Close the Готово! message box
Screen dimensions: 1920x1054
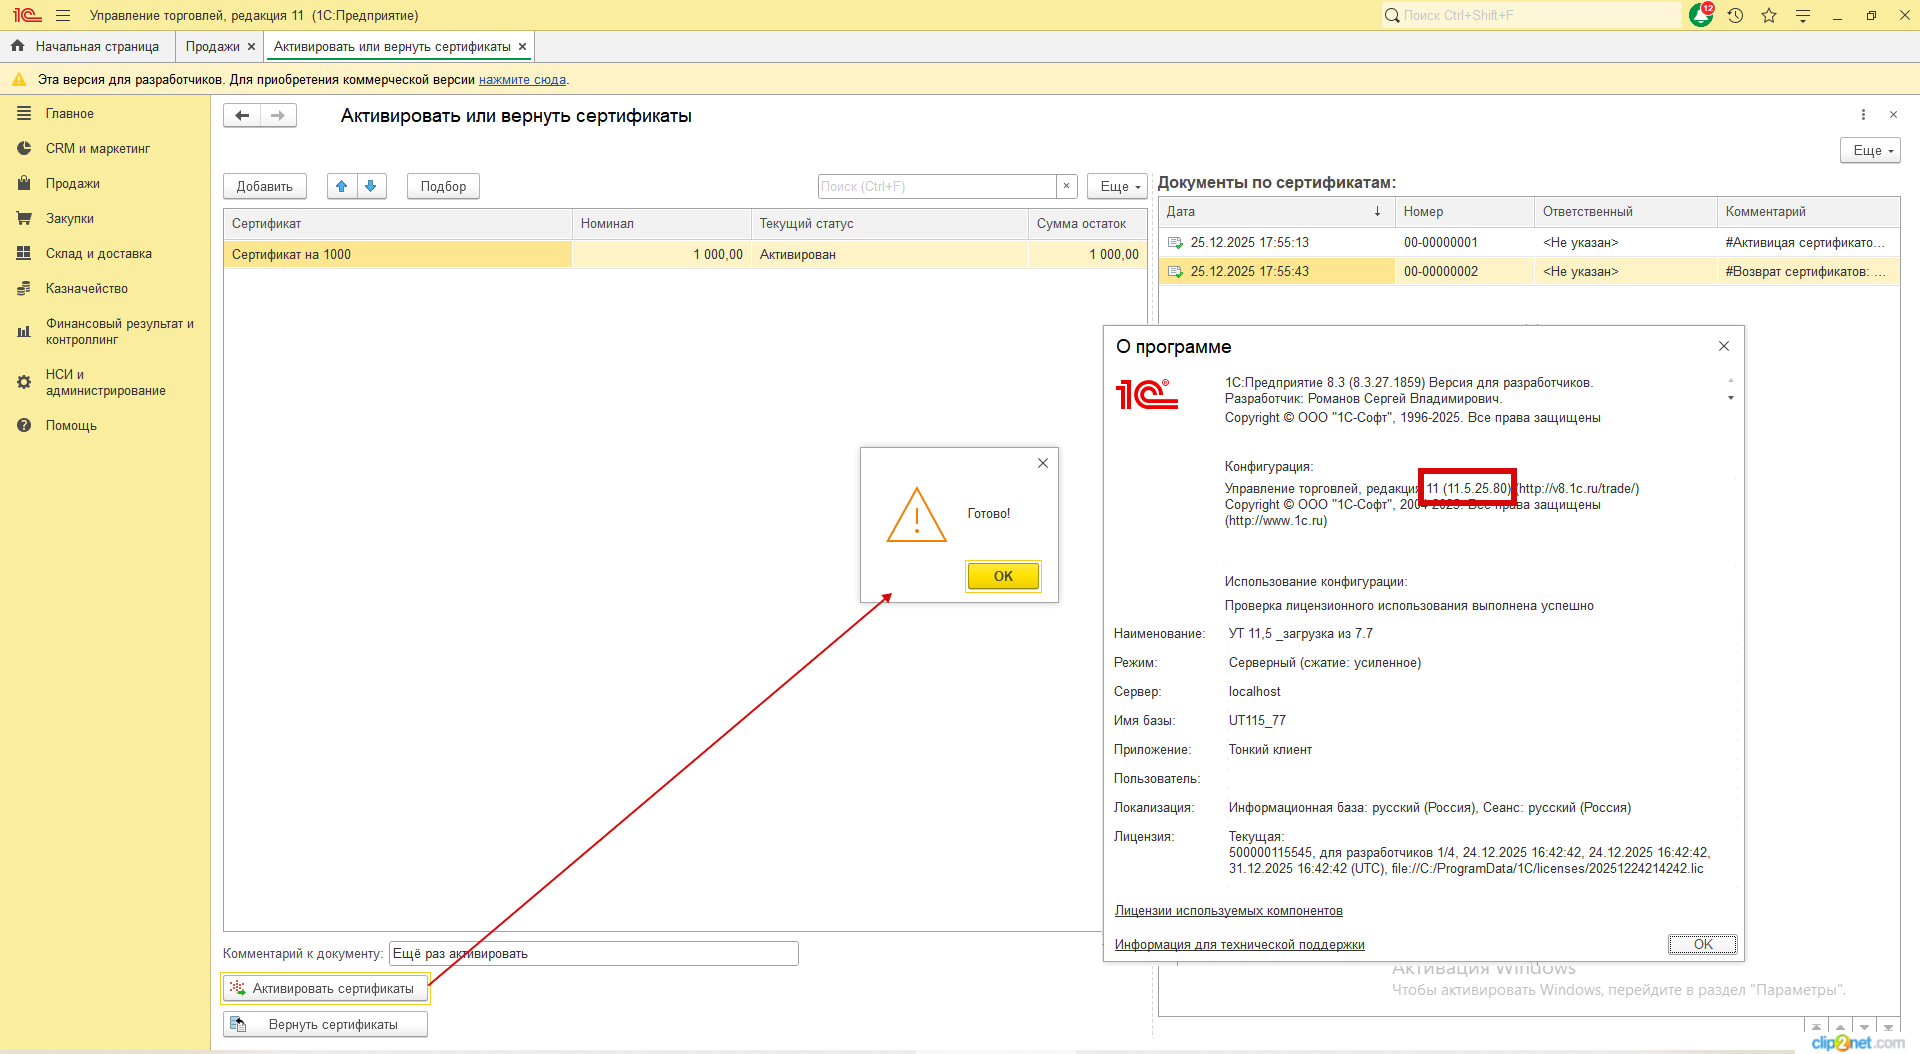click(1043, 463)
